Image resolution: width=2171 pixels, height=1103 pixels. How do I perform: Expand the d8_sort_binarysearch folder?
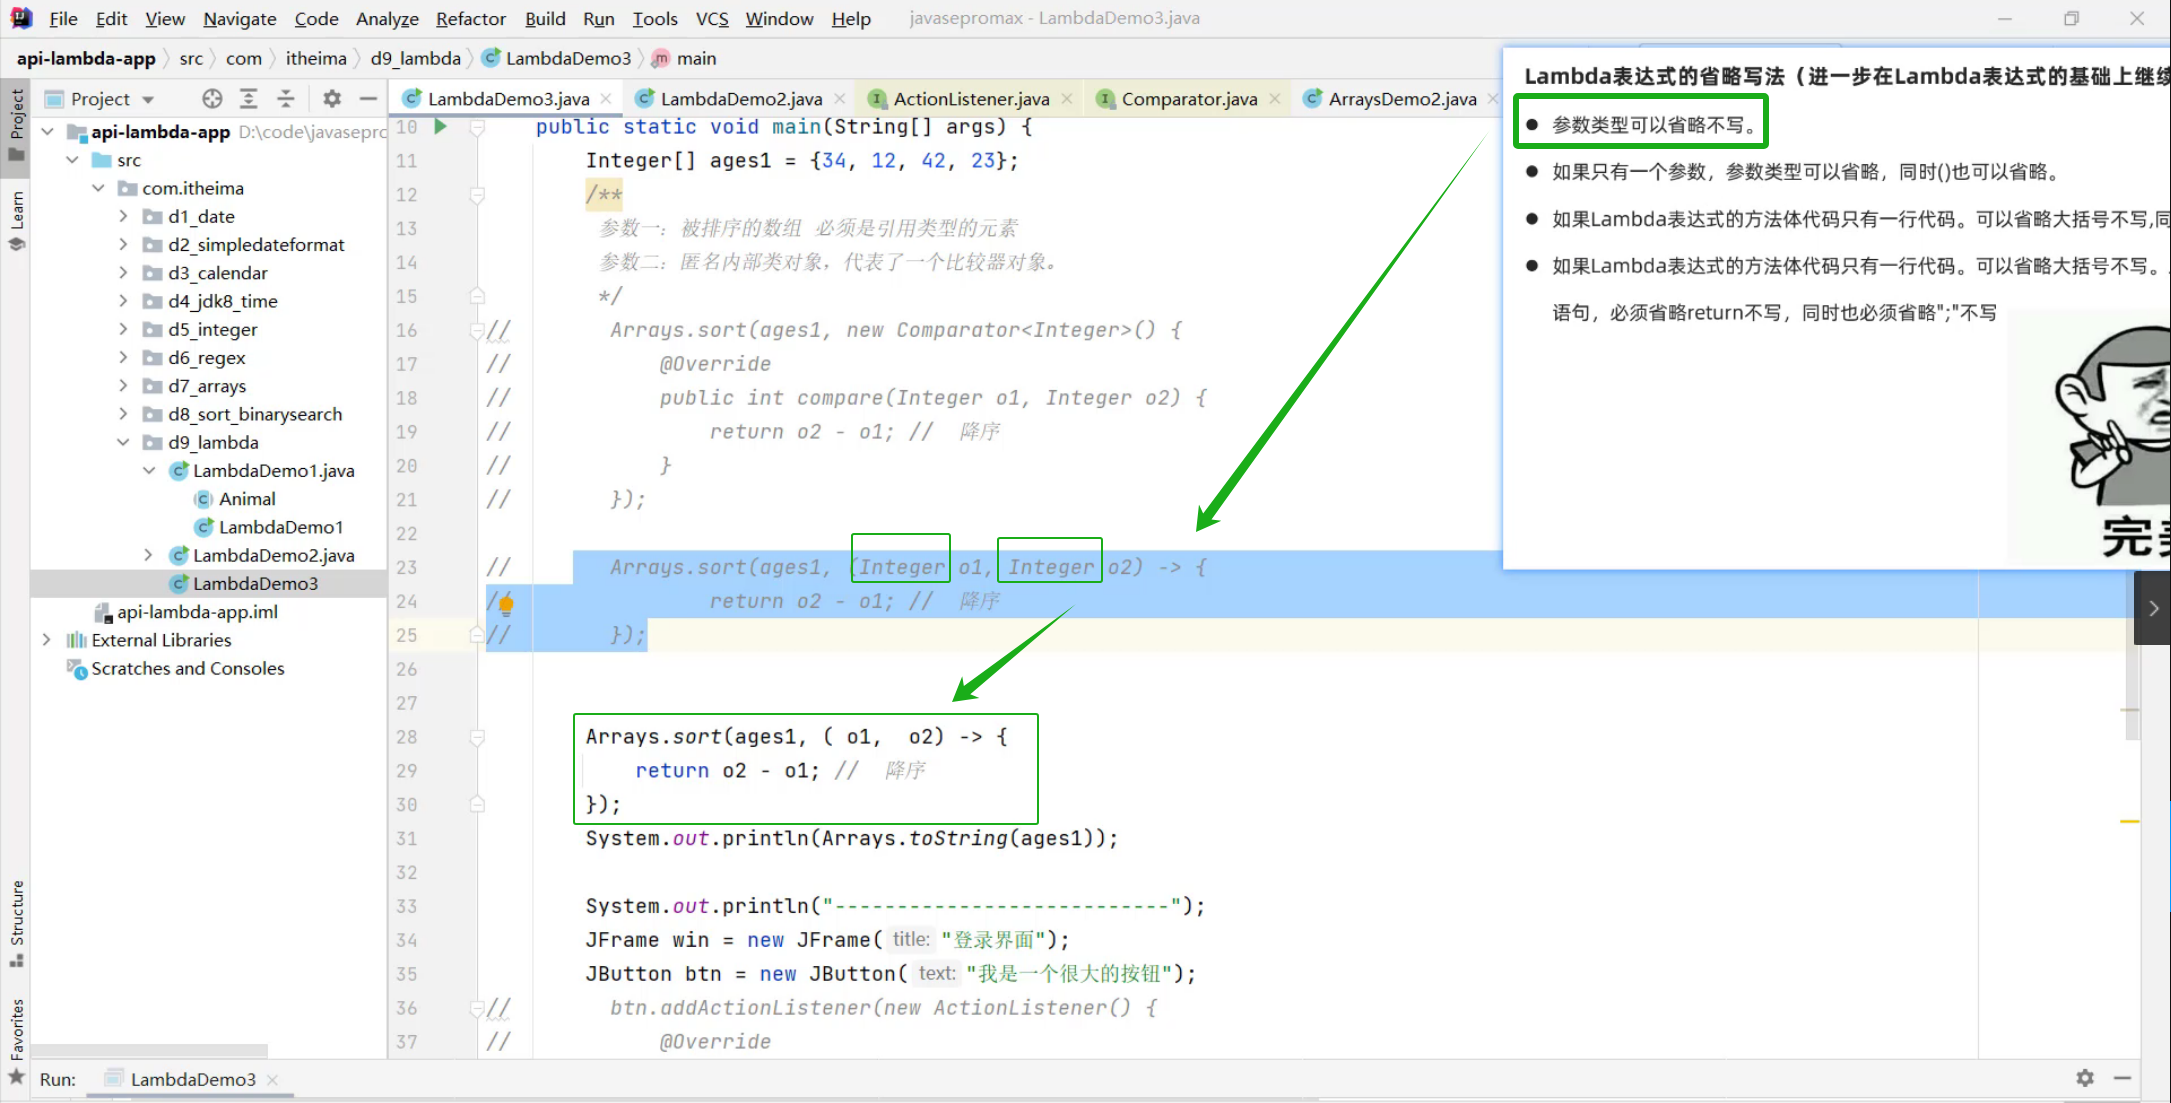(123, 414)
